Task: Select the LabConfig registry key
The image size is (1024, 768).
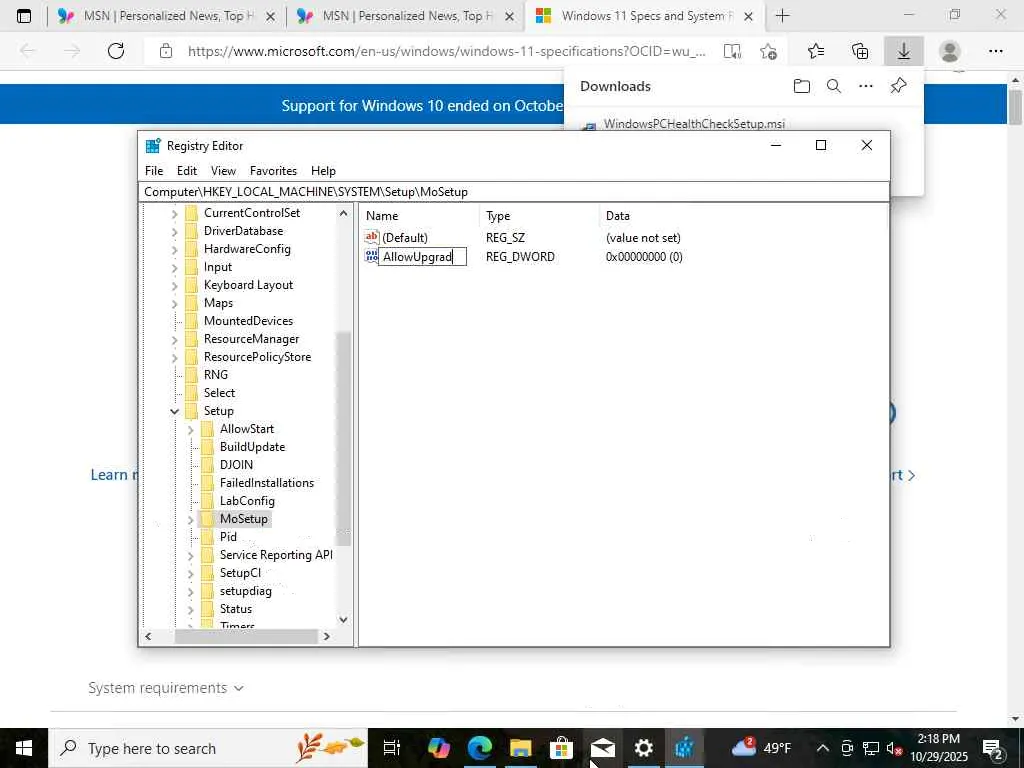Action: [247, 501]
